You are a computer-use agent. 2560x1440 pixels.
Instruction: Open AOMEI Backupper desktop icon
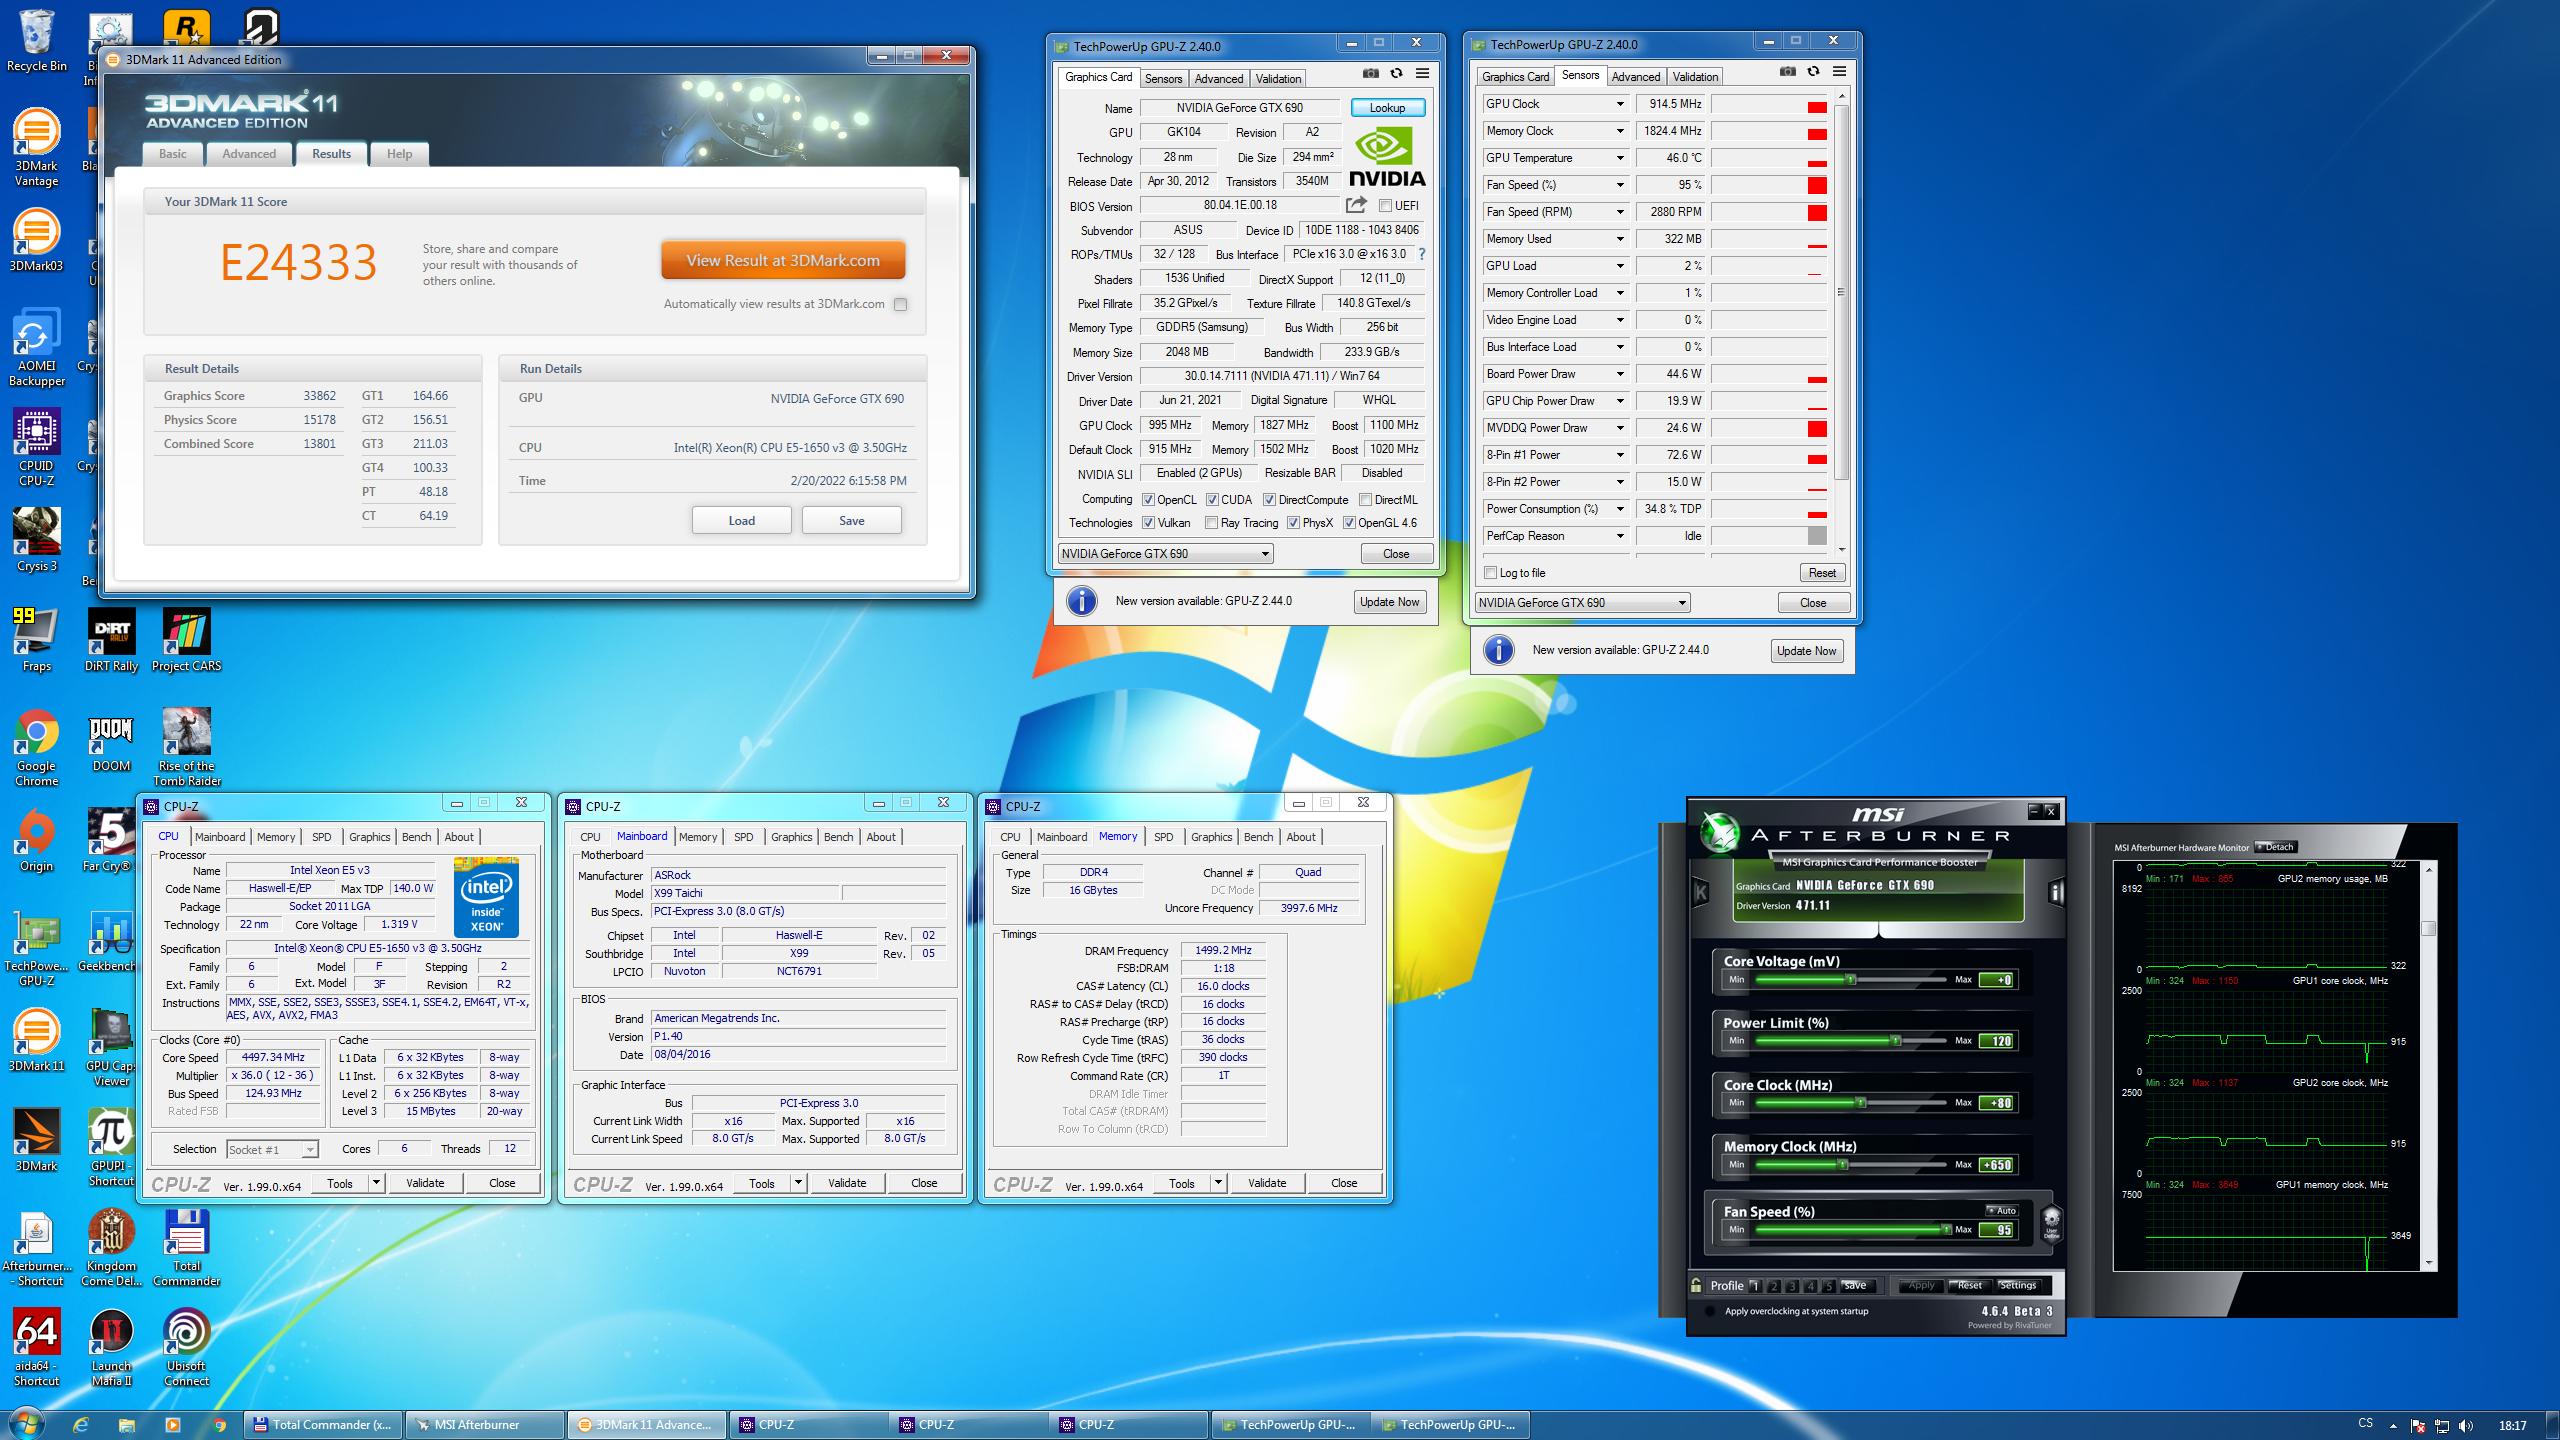tap(37, 347)
